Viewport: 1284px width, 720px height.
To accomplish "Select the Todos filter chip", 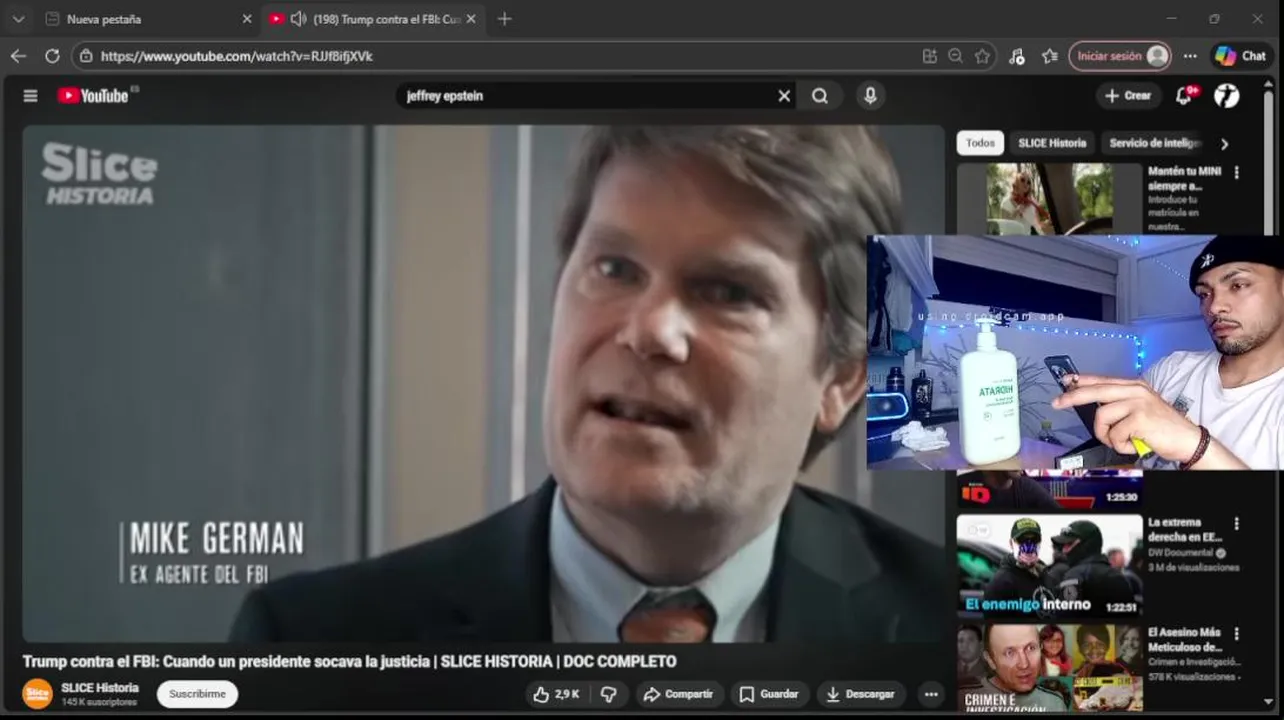I will coord(980,143).
